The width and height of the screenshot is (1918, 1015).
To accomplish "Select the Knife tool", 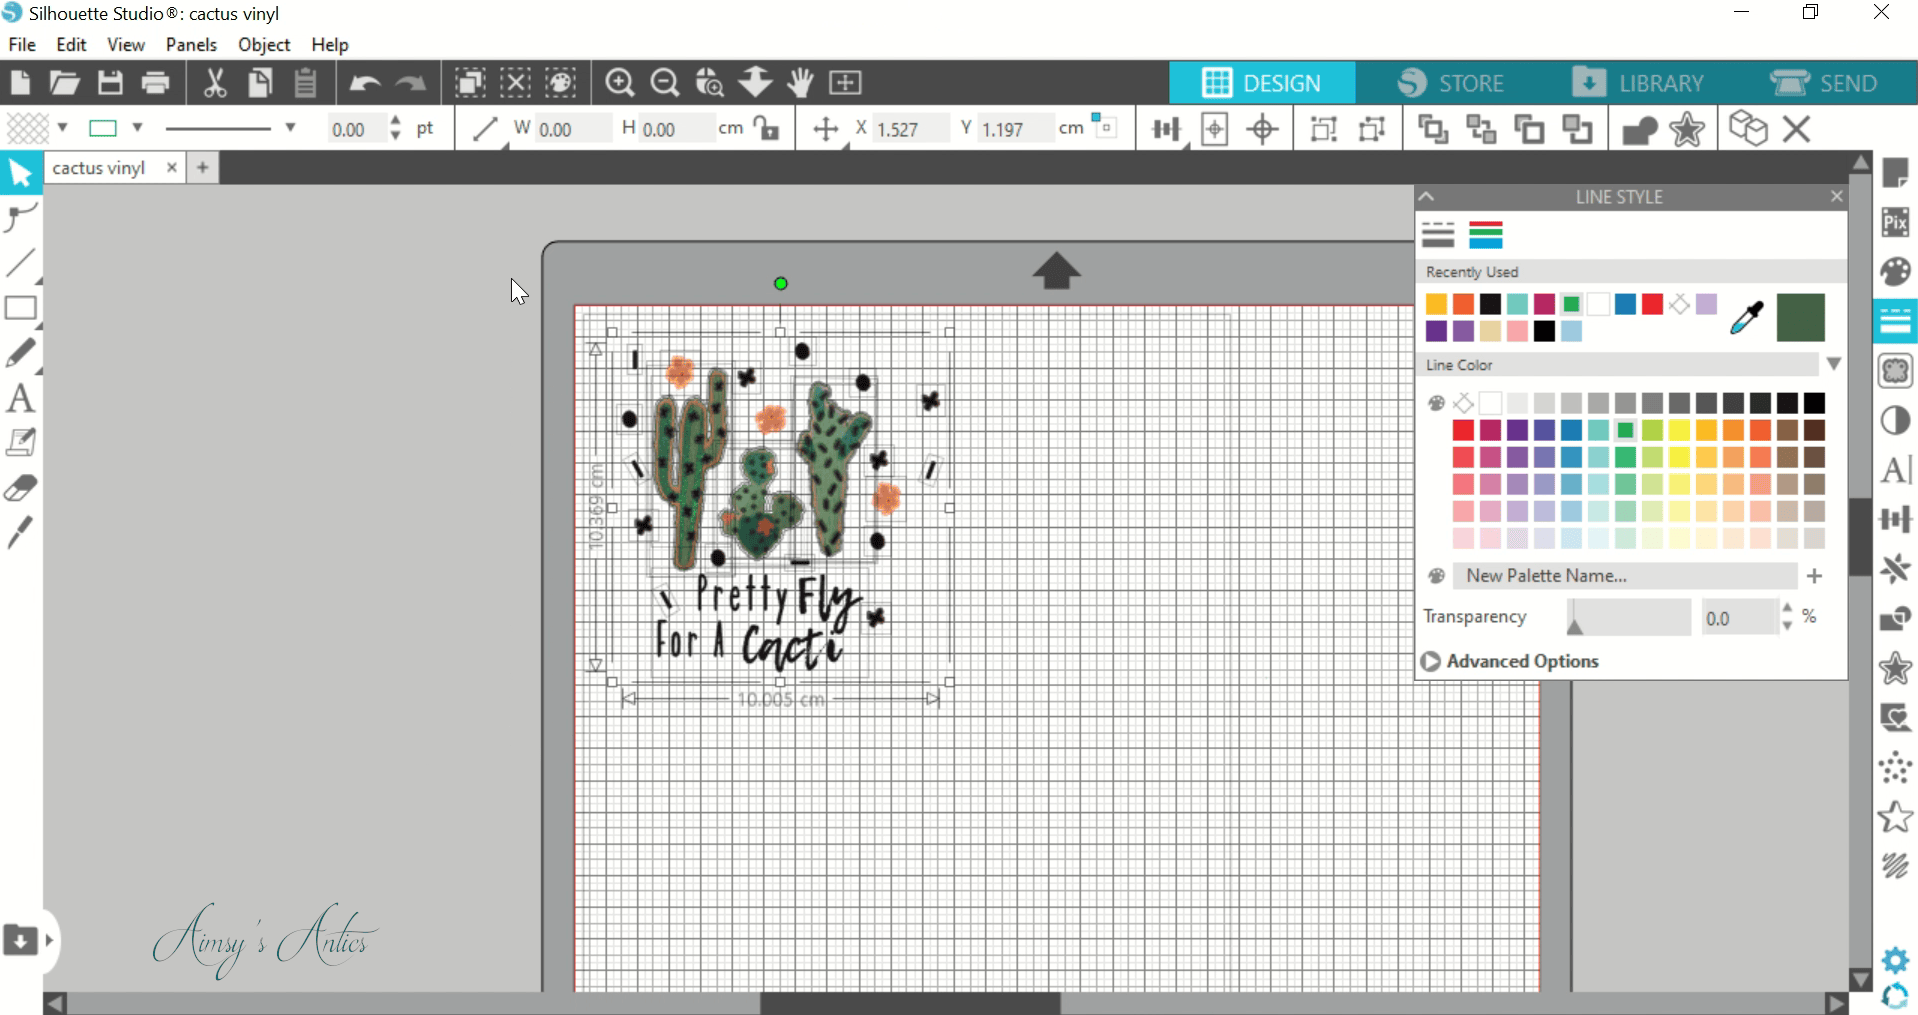I will 20,532.
